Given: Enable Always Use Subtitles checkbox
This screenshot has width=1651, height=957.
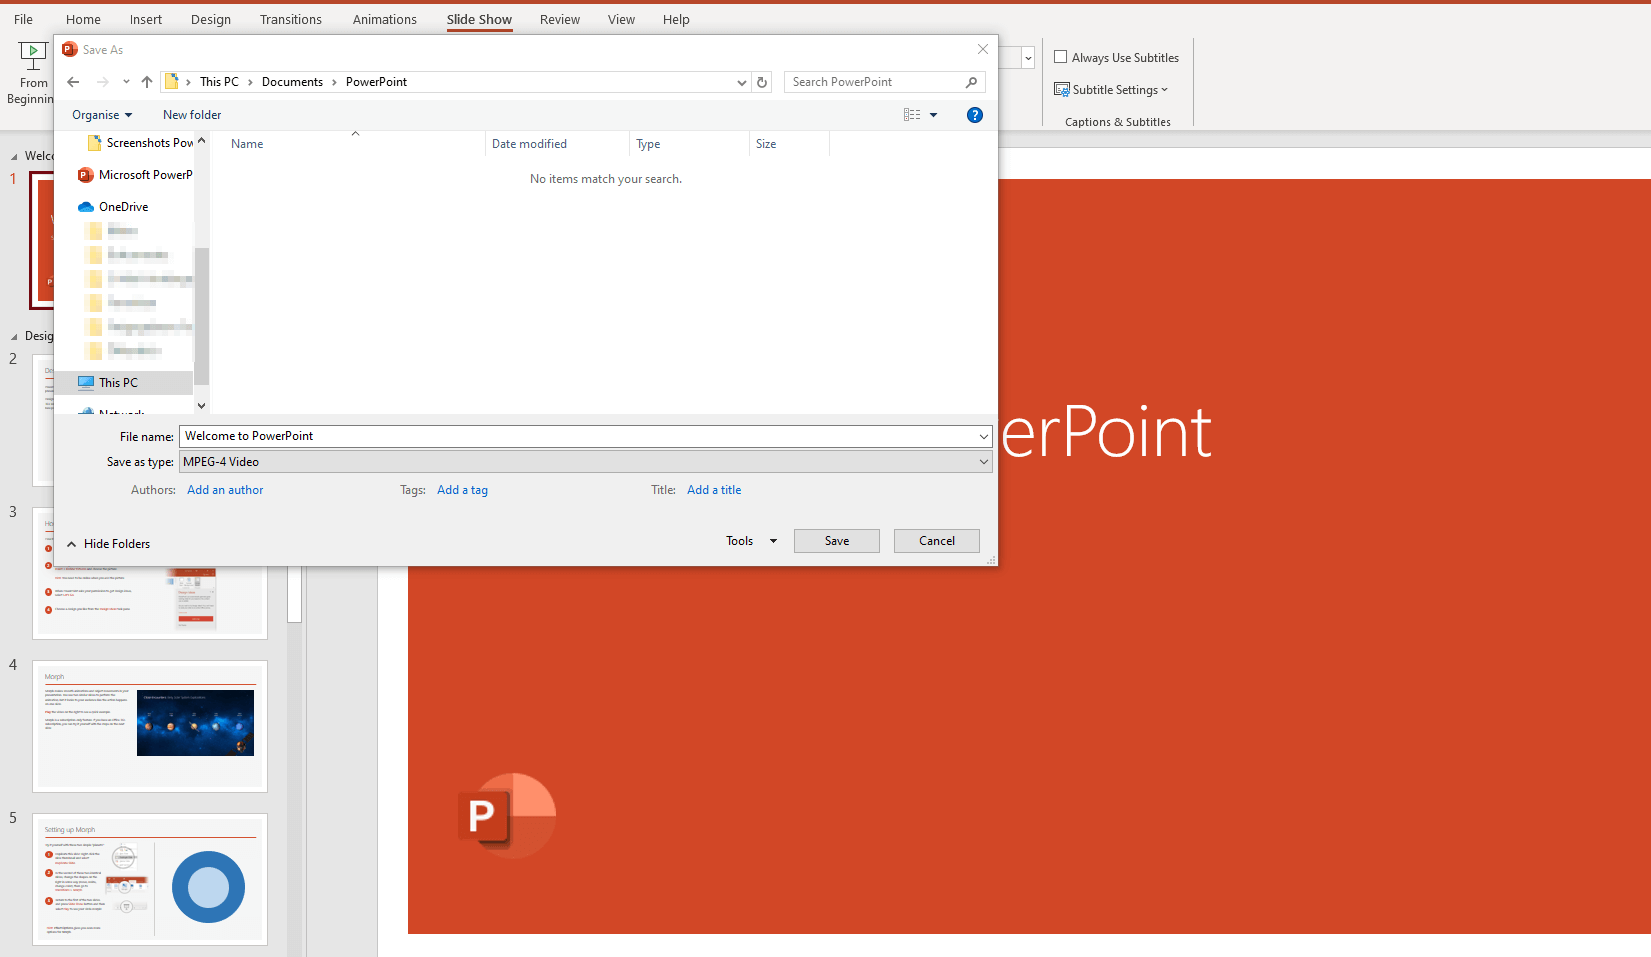Looking at the screenshot, I should [x=1061, y=57].
